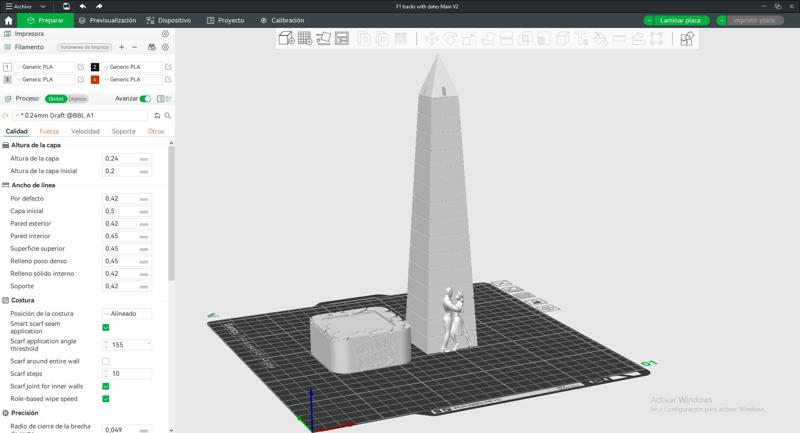Open Impresora settings gear icon
The width and height of the screenshot is (800, 433).
click(x=165, y=34)
